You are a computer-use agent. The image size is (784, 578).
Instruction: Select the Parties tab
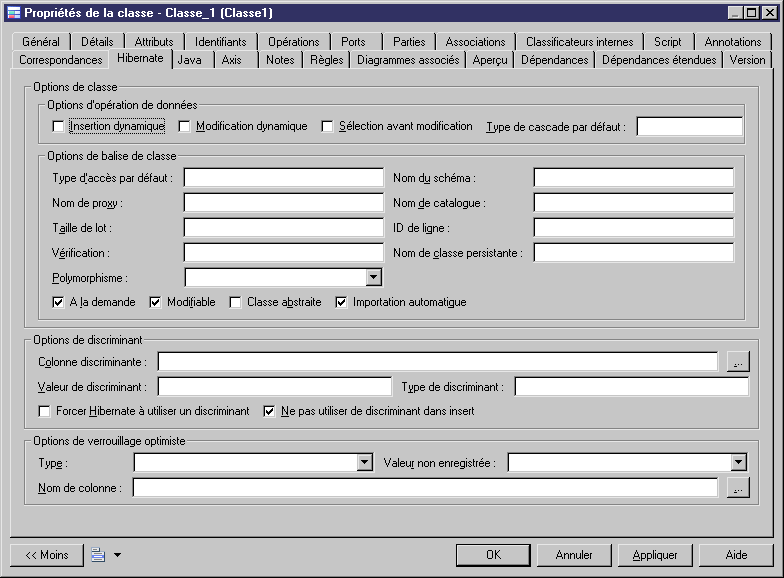point(409,42)
